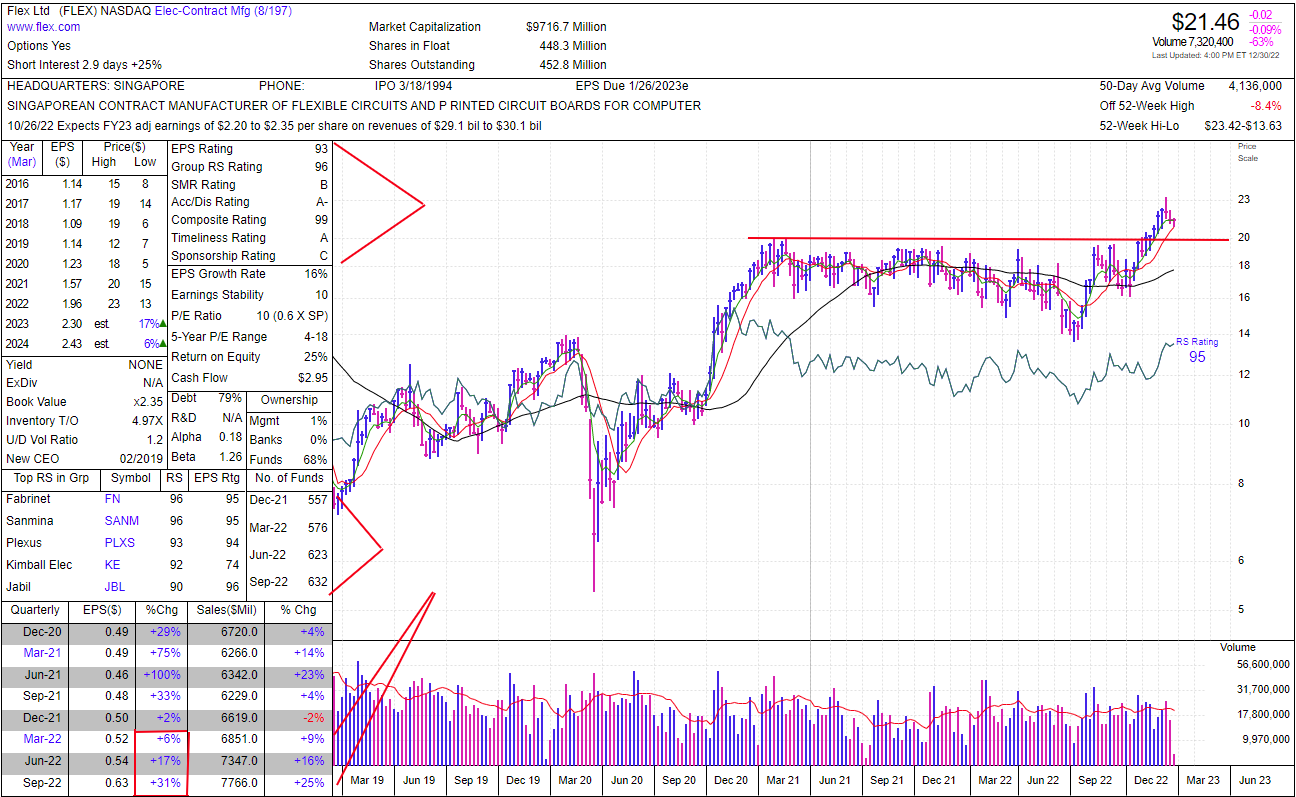
Task: Click the U/D Vol Ratio 1.2 row
Action: pyautogui.click(x=84, y=440)
